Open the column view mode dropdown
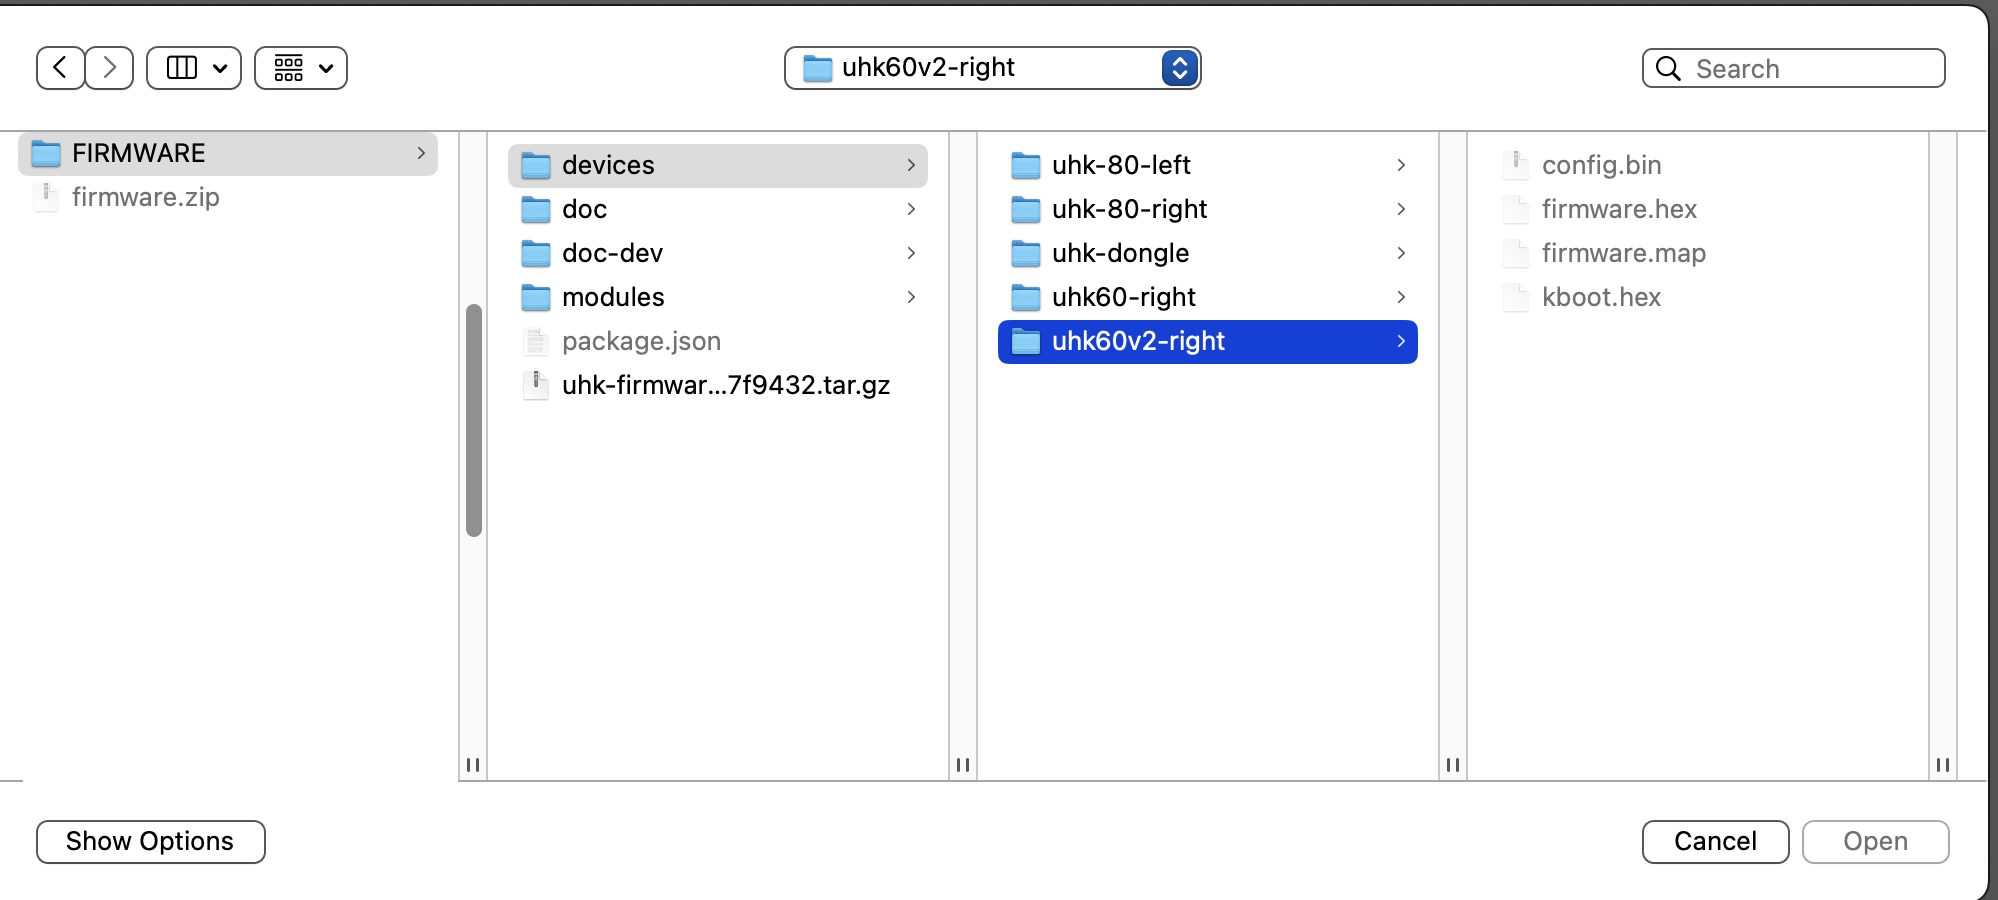Image resolution: width=1998 pixels, height=900 pixels. 194,68
